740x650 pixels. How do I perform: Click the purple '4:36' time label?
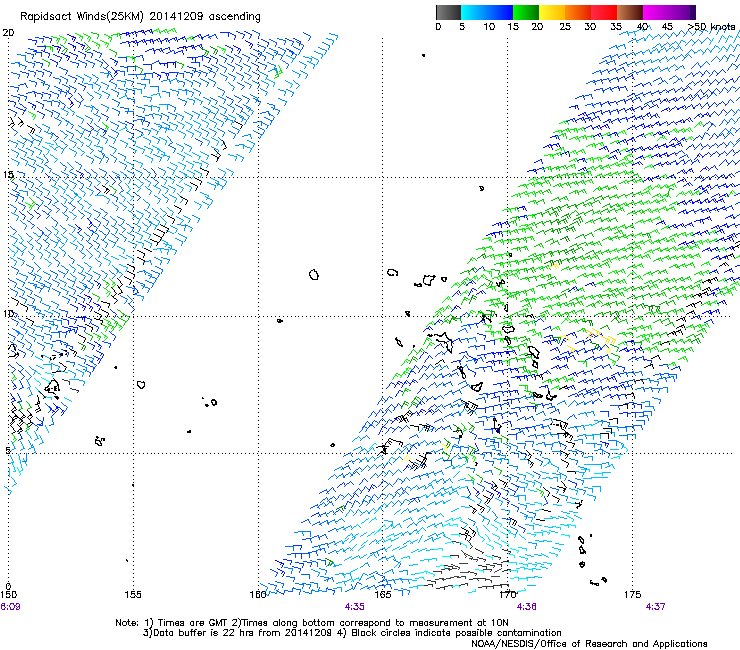pos(526,607)
